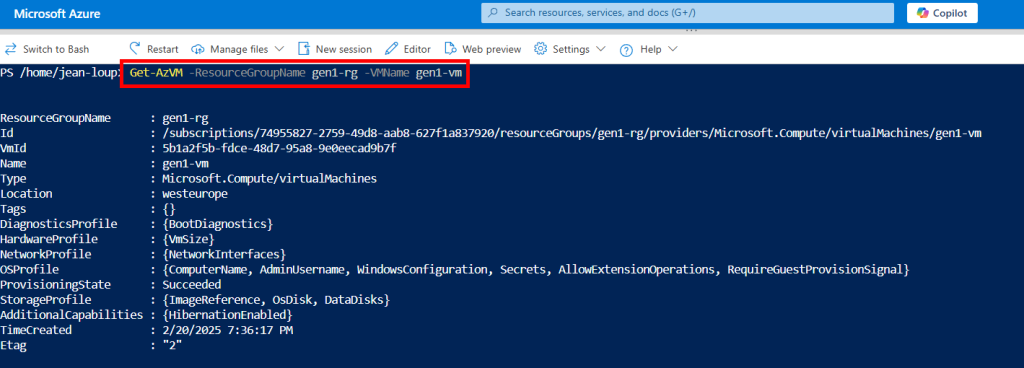The width and height of the screenshot is (1024, 368).
Task: Open a New session via its icon
Action: coord(304,49)
